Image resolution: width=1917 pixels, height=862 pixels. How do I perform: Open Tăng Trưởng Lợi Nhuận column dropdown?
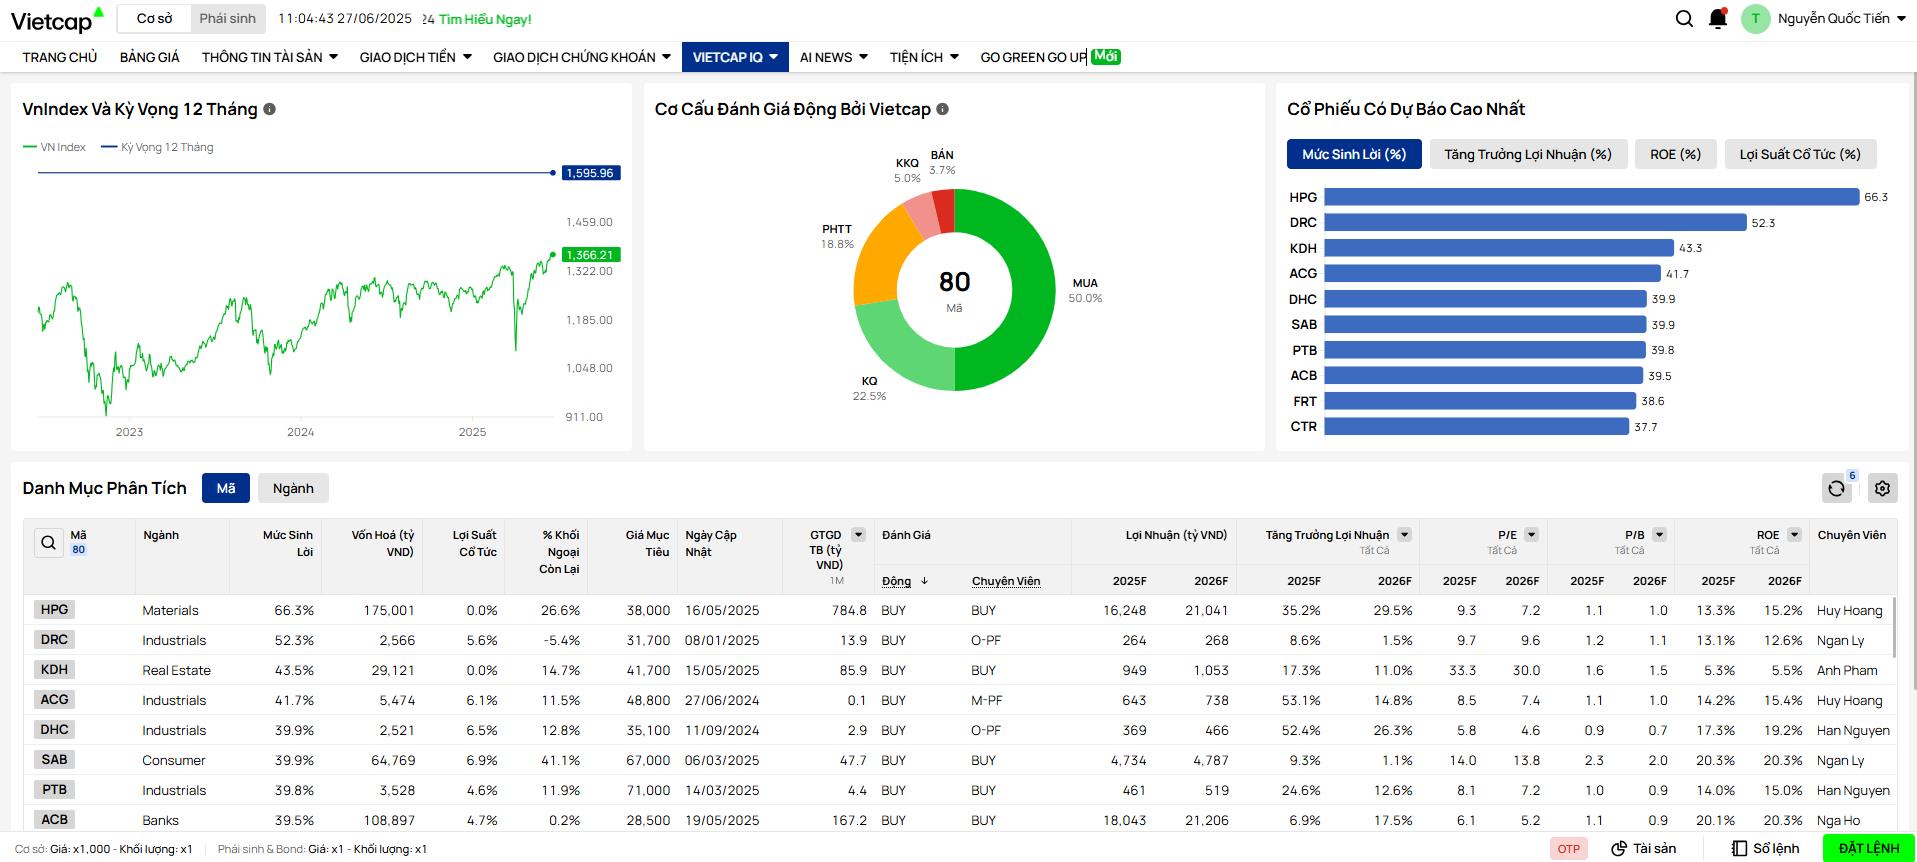pyautogui.click(x=1404, y=535)
